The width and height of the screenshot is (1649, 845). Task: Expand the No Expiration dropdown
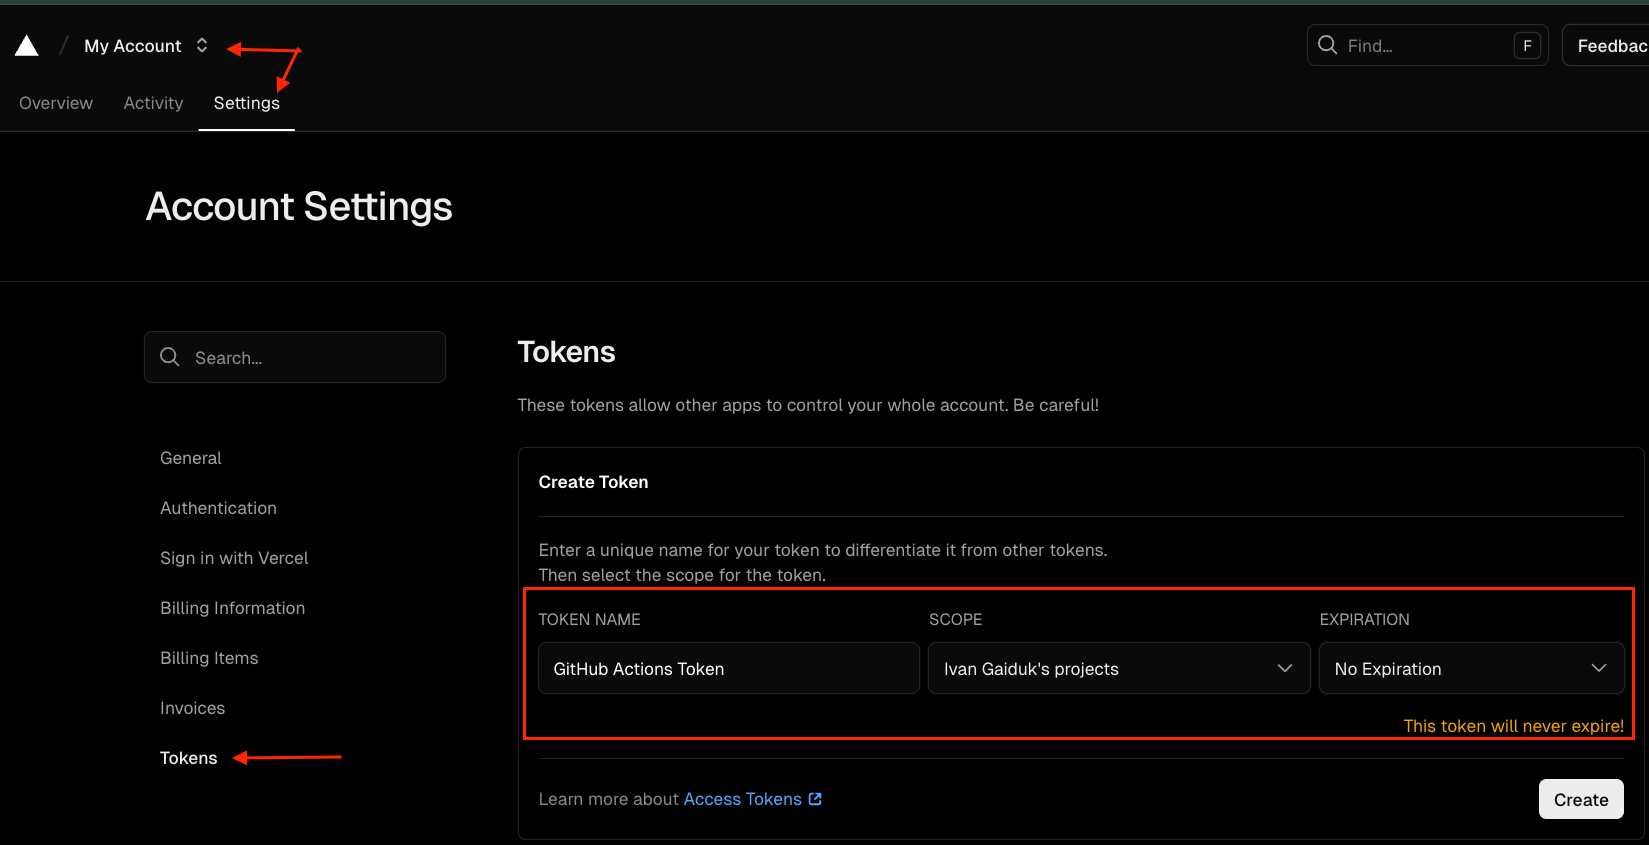(x=1470, y=669)
